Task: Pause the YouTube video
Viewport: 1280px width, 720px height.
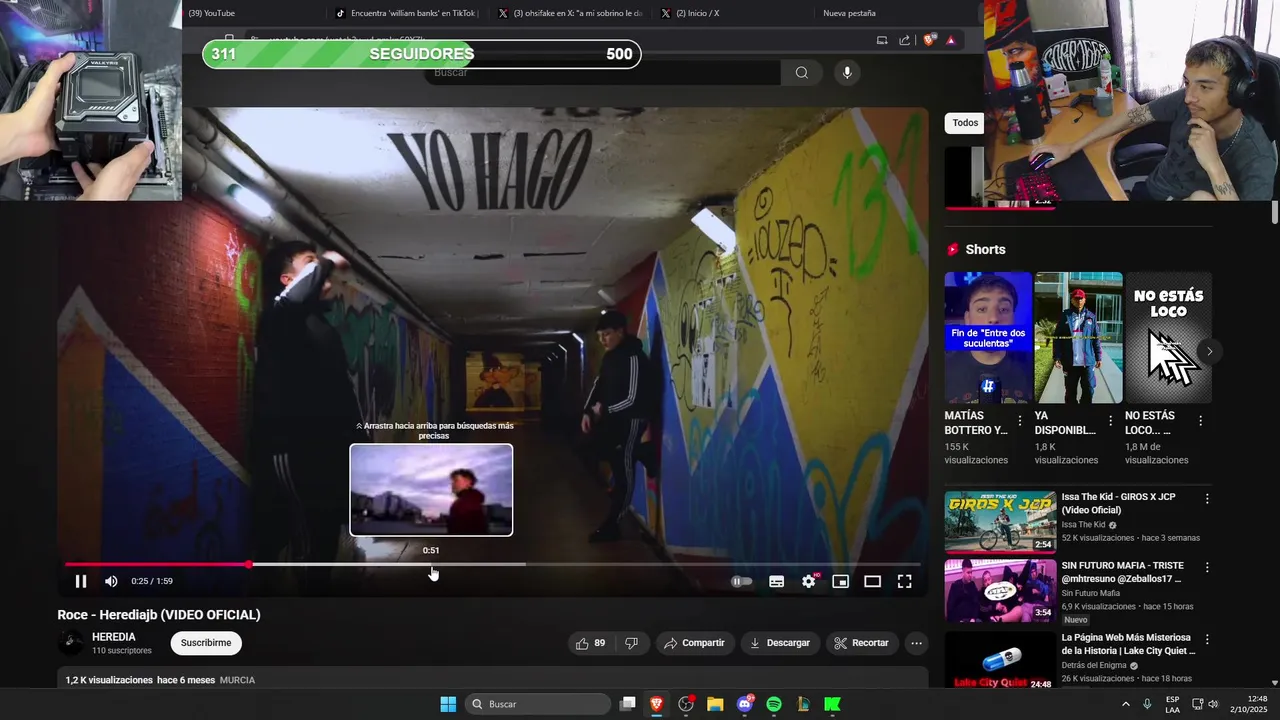Action: (81, 581)
